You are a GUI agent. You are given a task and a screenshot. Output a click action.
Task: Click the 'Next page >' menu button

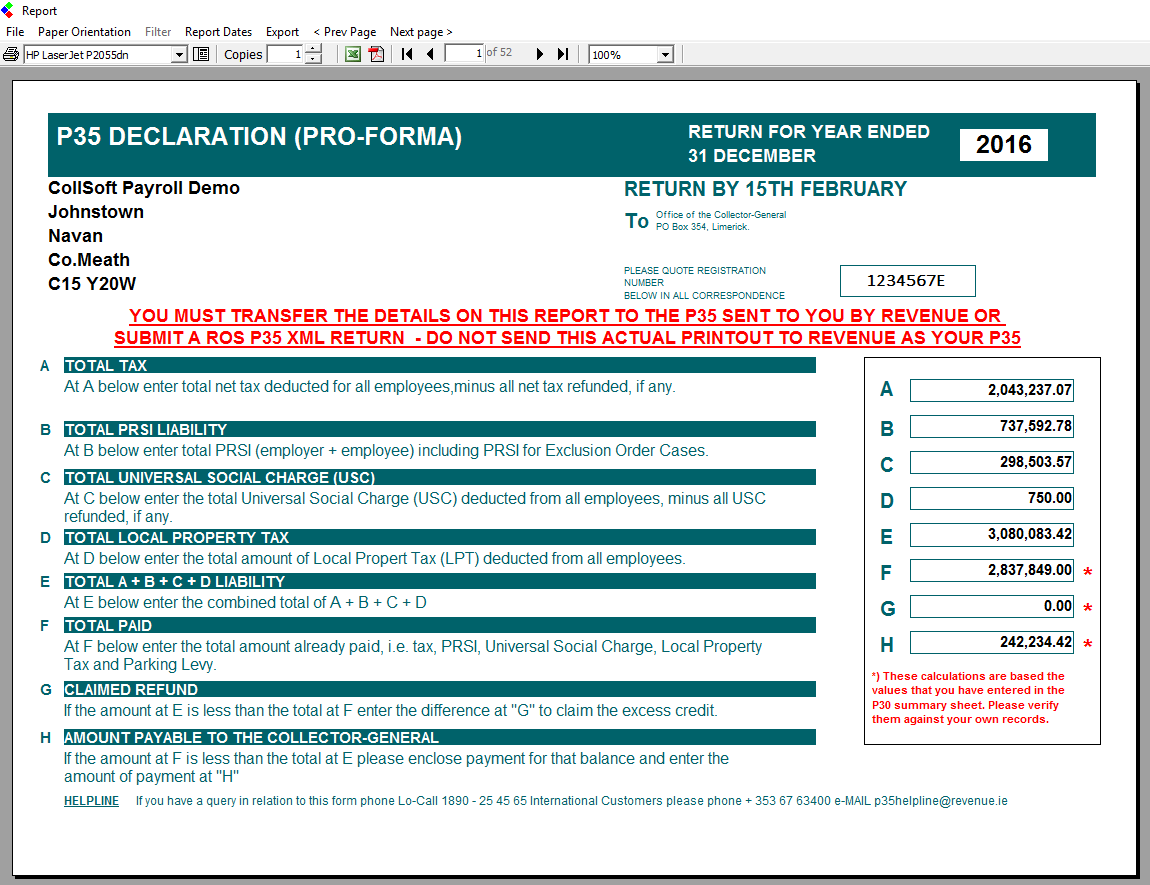(x=421, y=32)
